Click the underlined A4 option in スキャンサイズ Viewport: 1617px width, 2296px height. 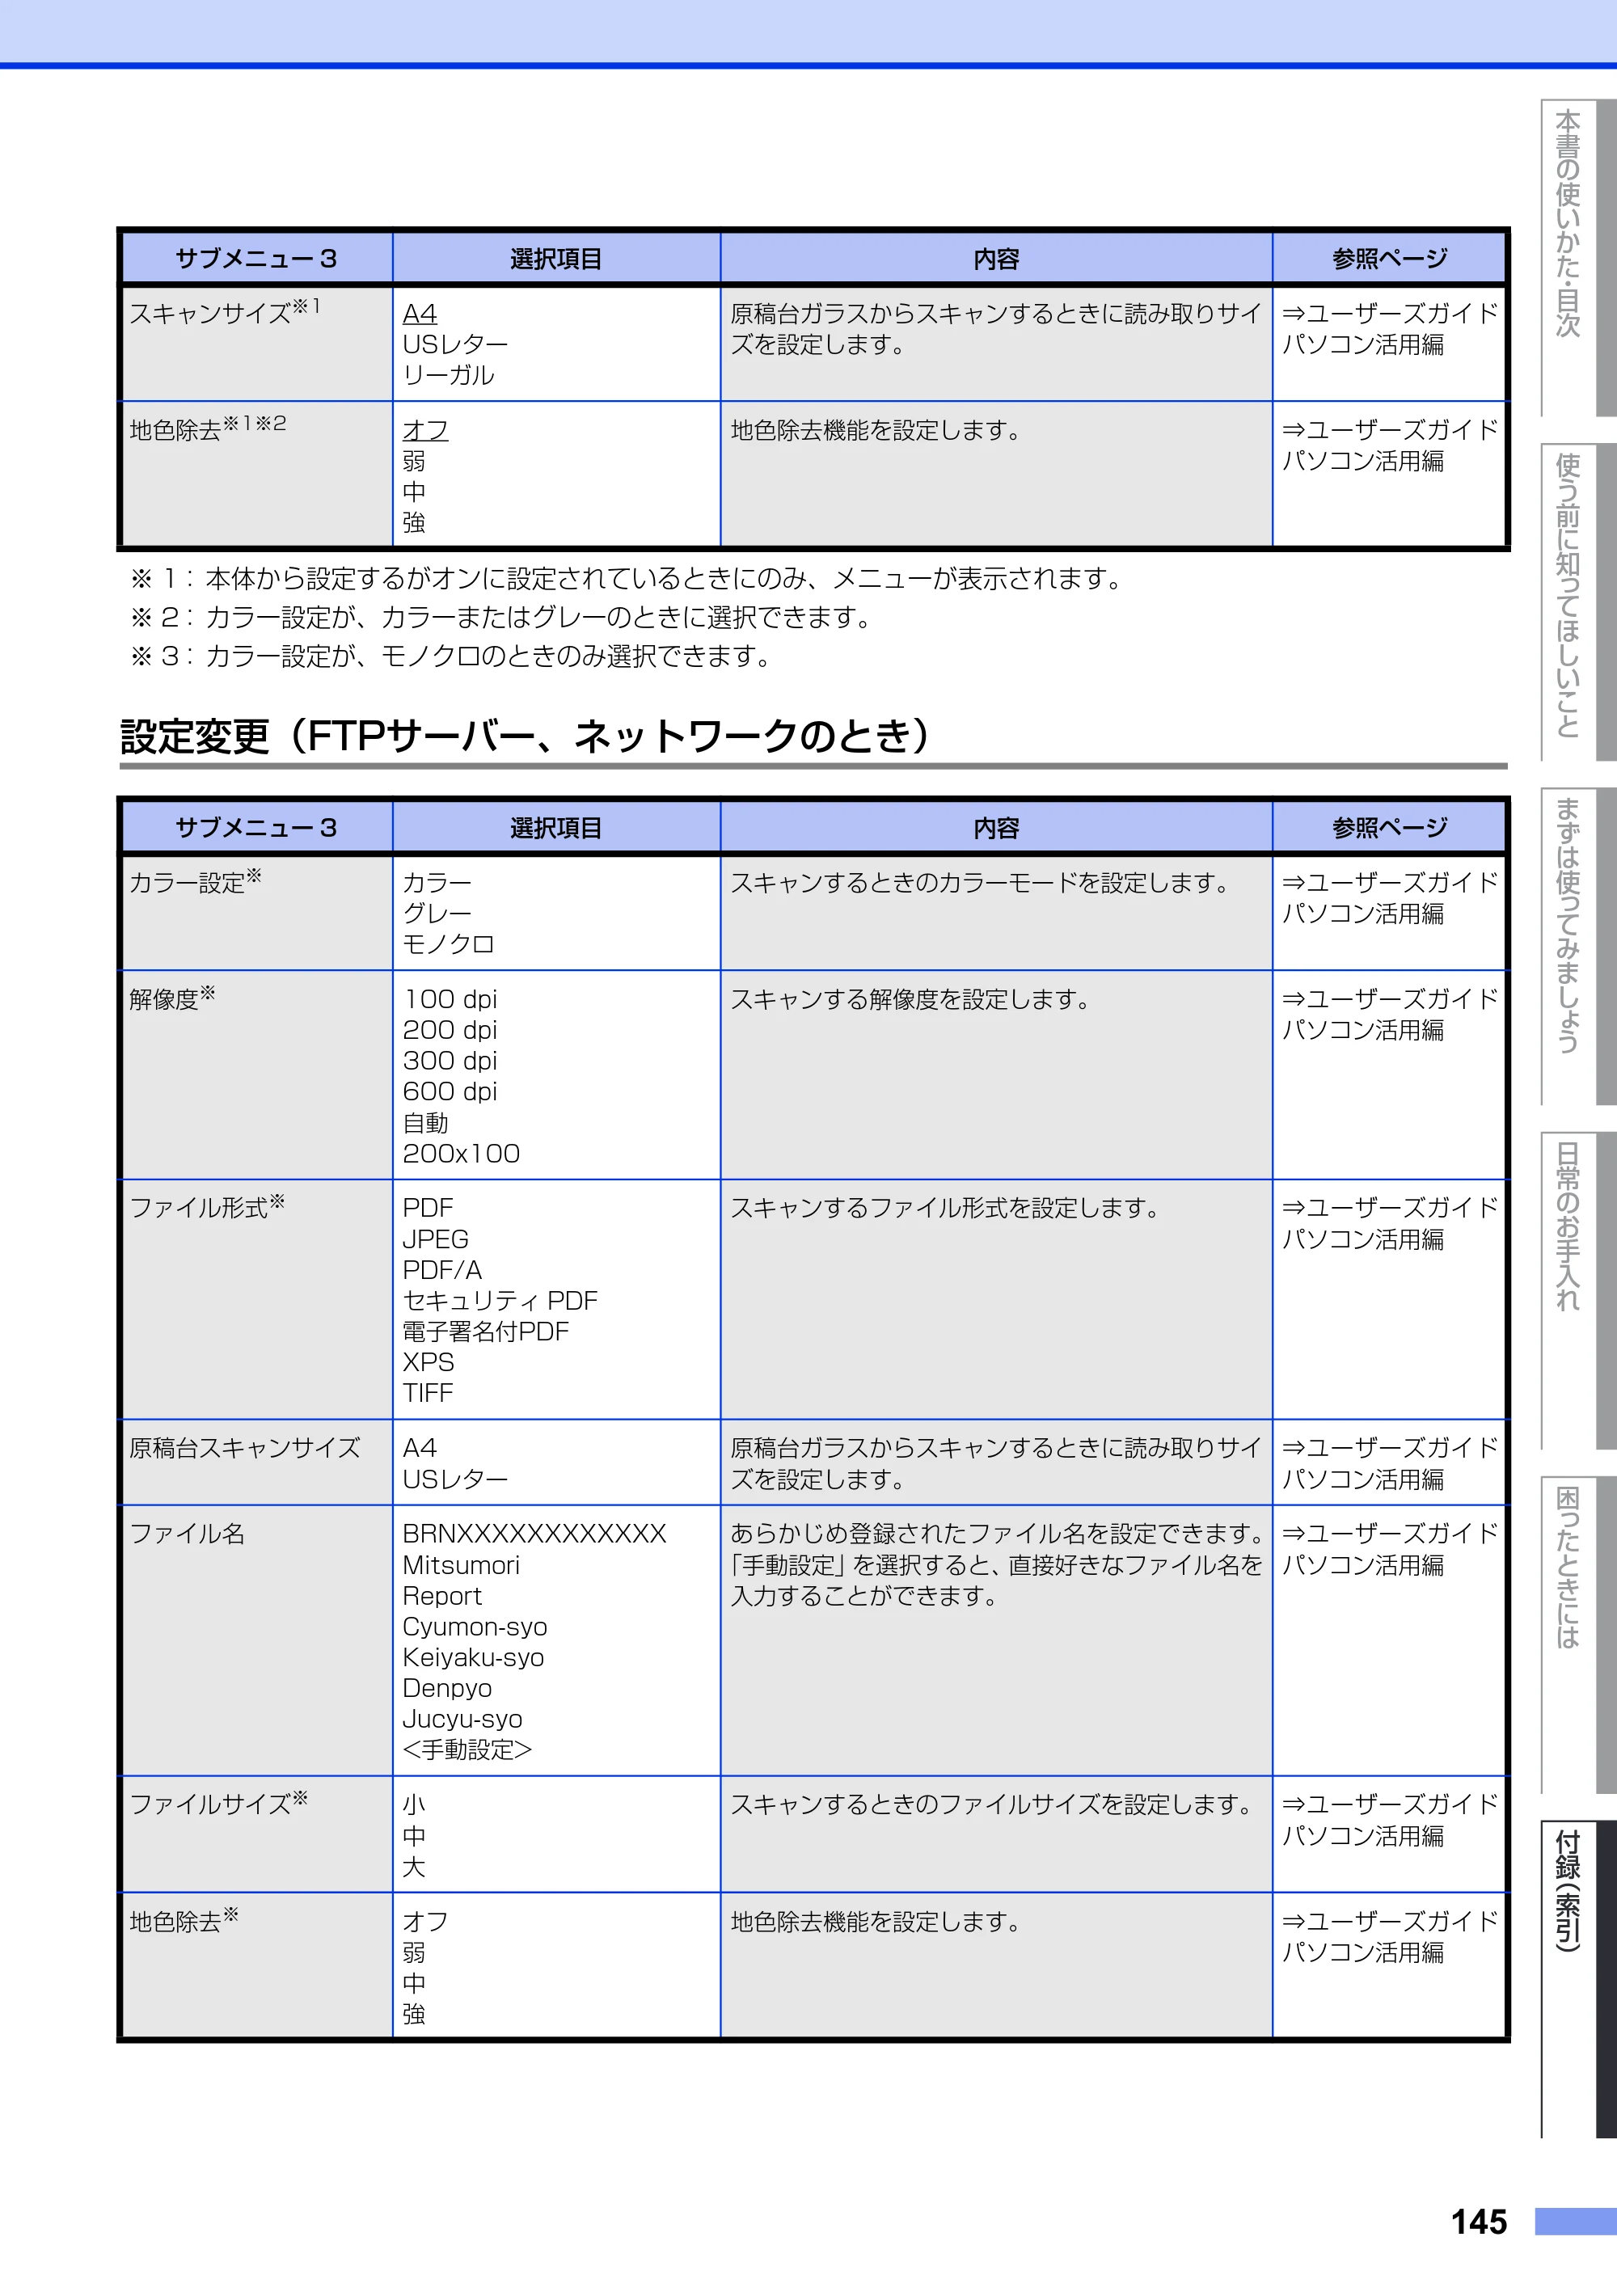pyautogui.click(x=420, y=314)
